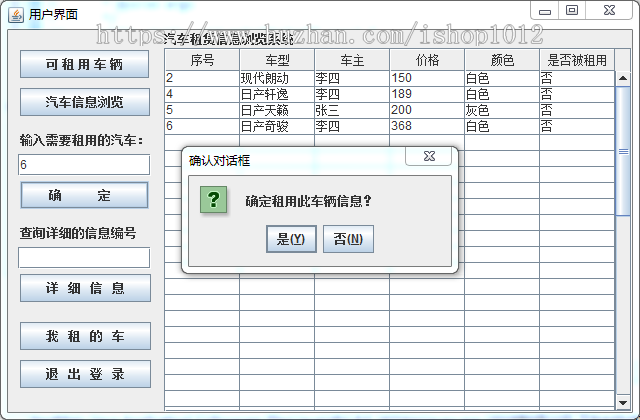Select the 日产天籁 cell
Screen dimensions: 640x420
[x=277, y=110]
